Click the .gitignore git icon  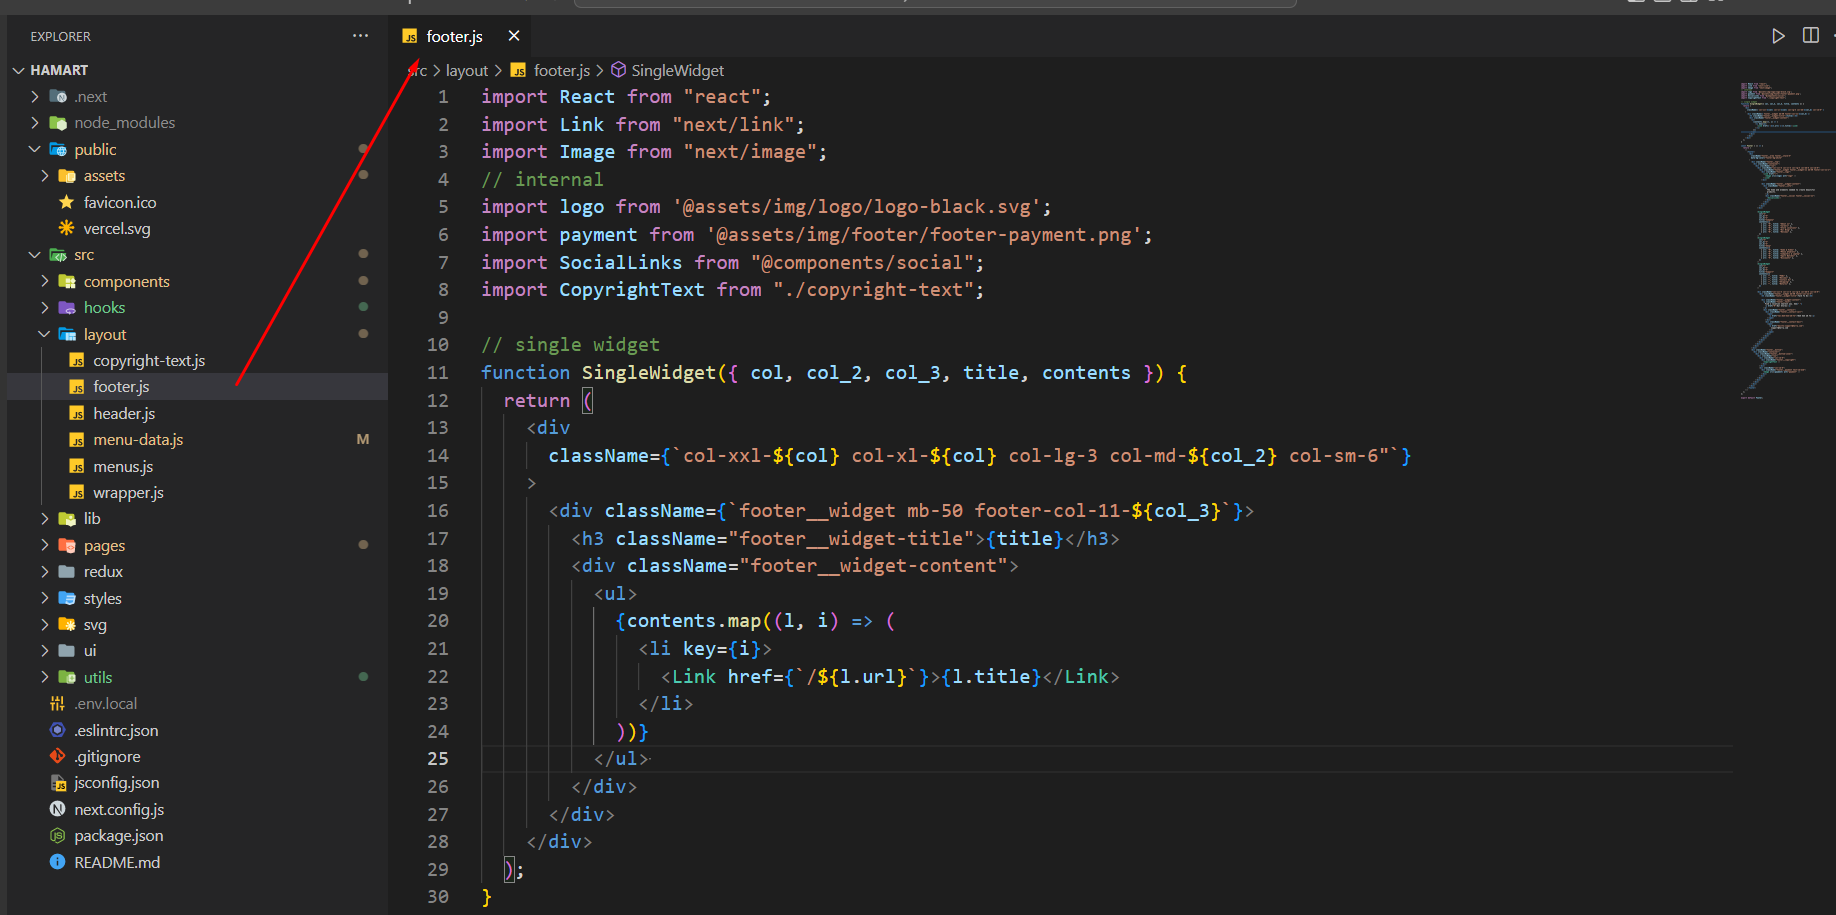click(57, 756)
